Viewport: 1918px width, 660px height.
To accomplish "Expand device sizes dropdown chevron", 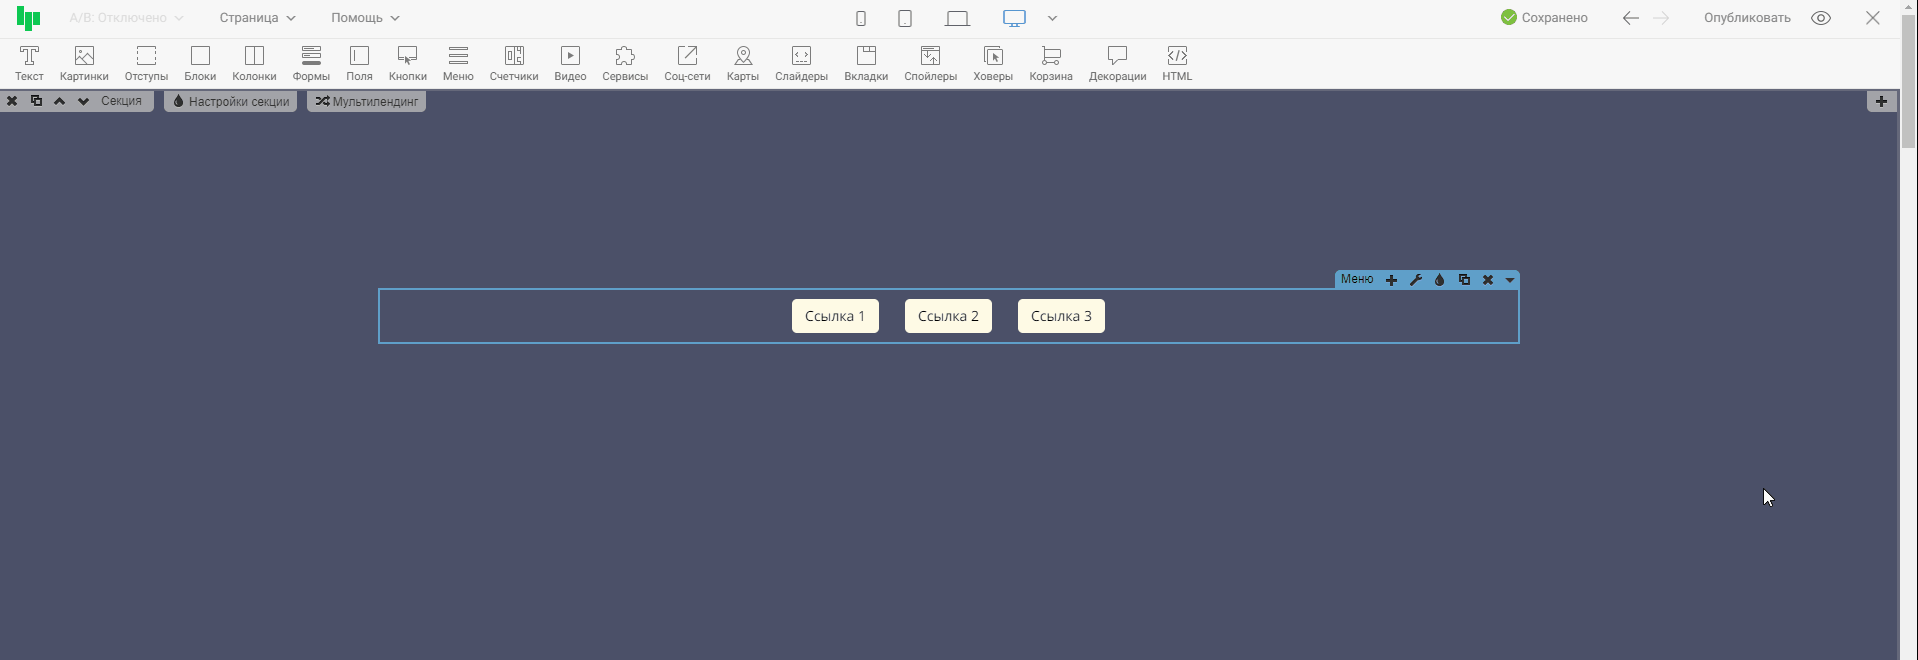I will click(x=1052, y=18).
